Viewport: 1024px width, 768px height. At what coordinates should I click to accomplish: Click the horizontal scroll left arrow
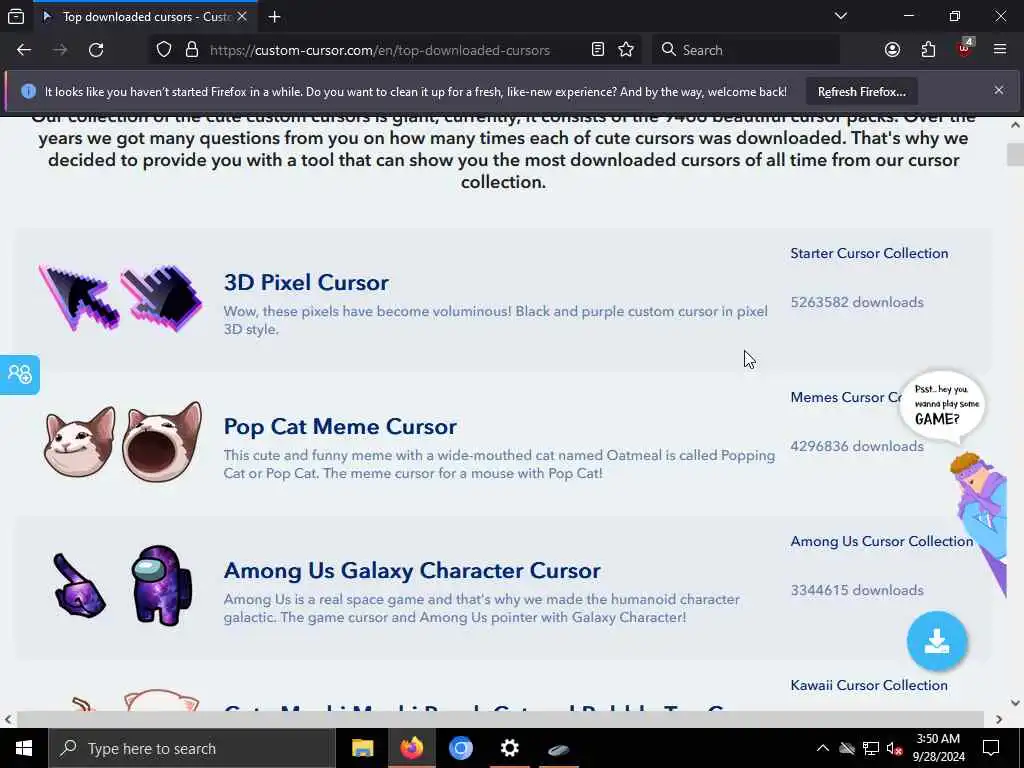point(8,719)
